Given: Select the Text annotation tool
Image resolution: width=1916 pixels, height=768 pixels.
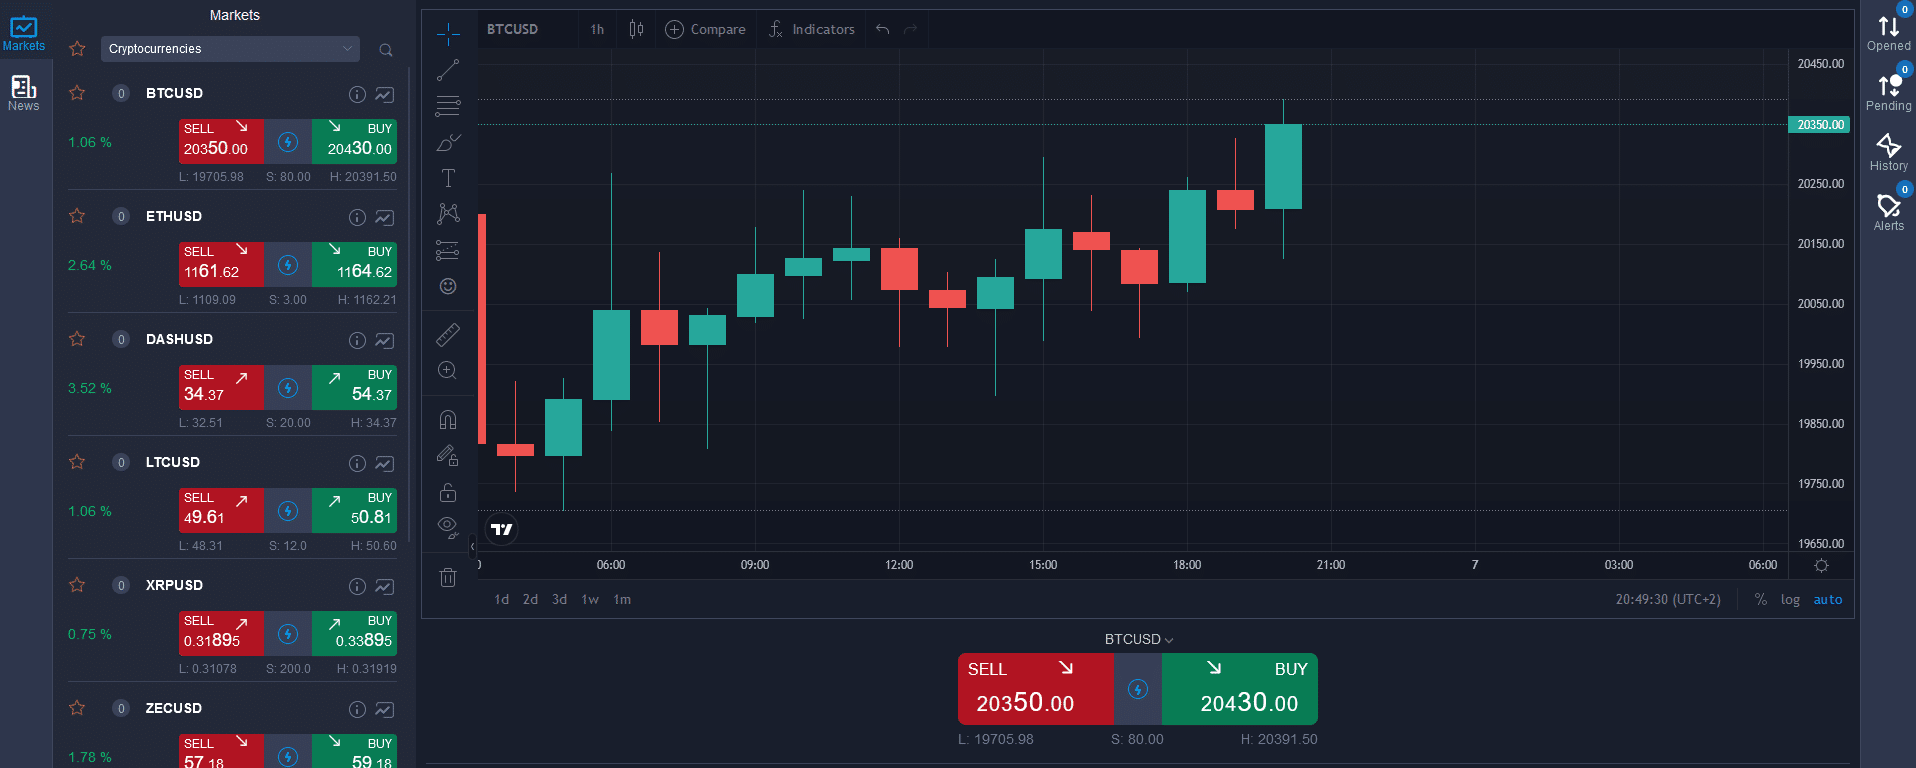Looking at the screenshot, I should coord(448,178).
